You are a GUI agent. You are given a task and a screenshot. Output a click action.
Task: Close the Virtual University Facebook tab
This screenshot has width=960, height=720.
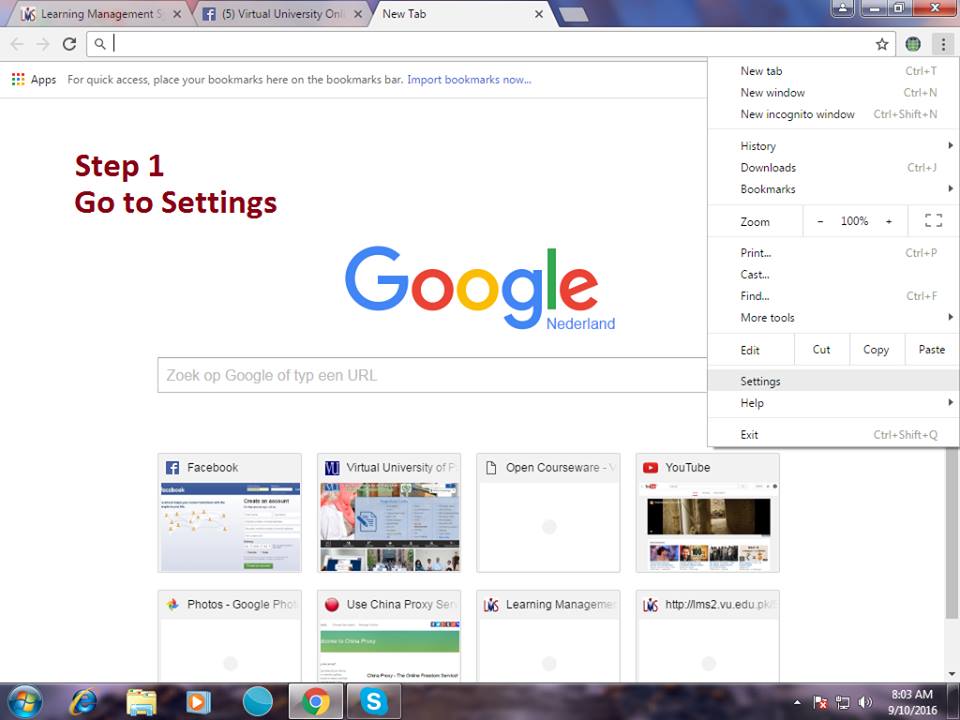click(x=358, y=14)
